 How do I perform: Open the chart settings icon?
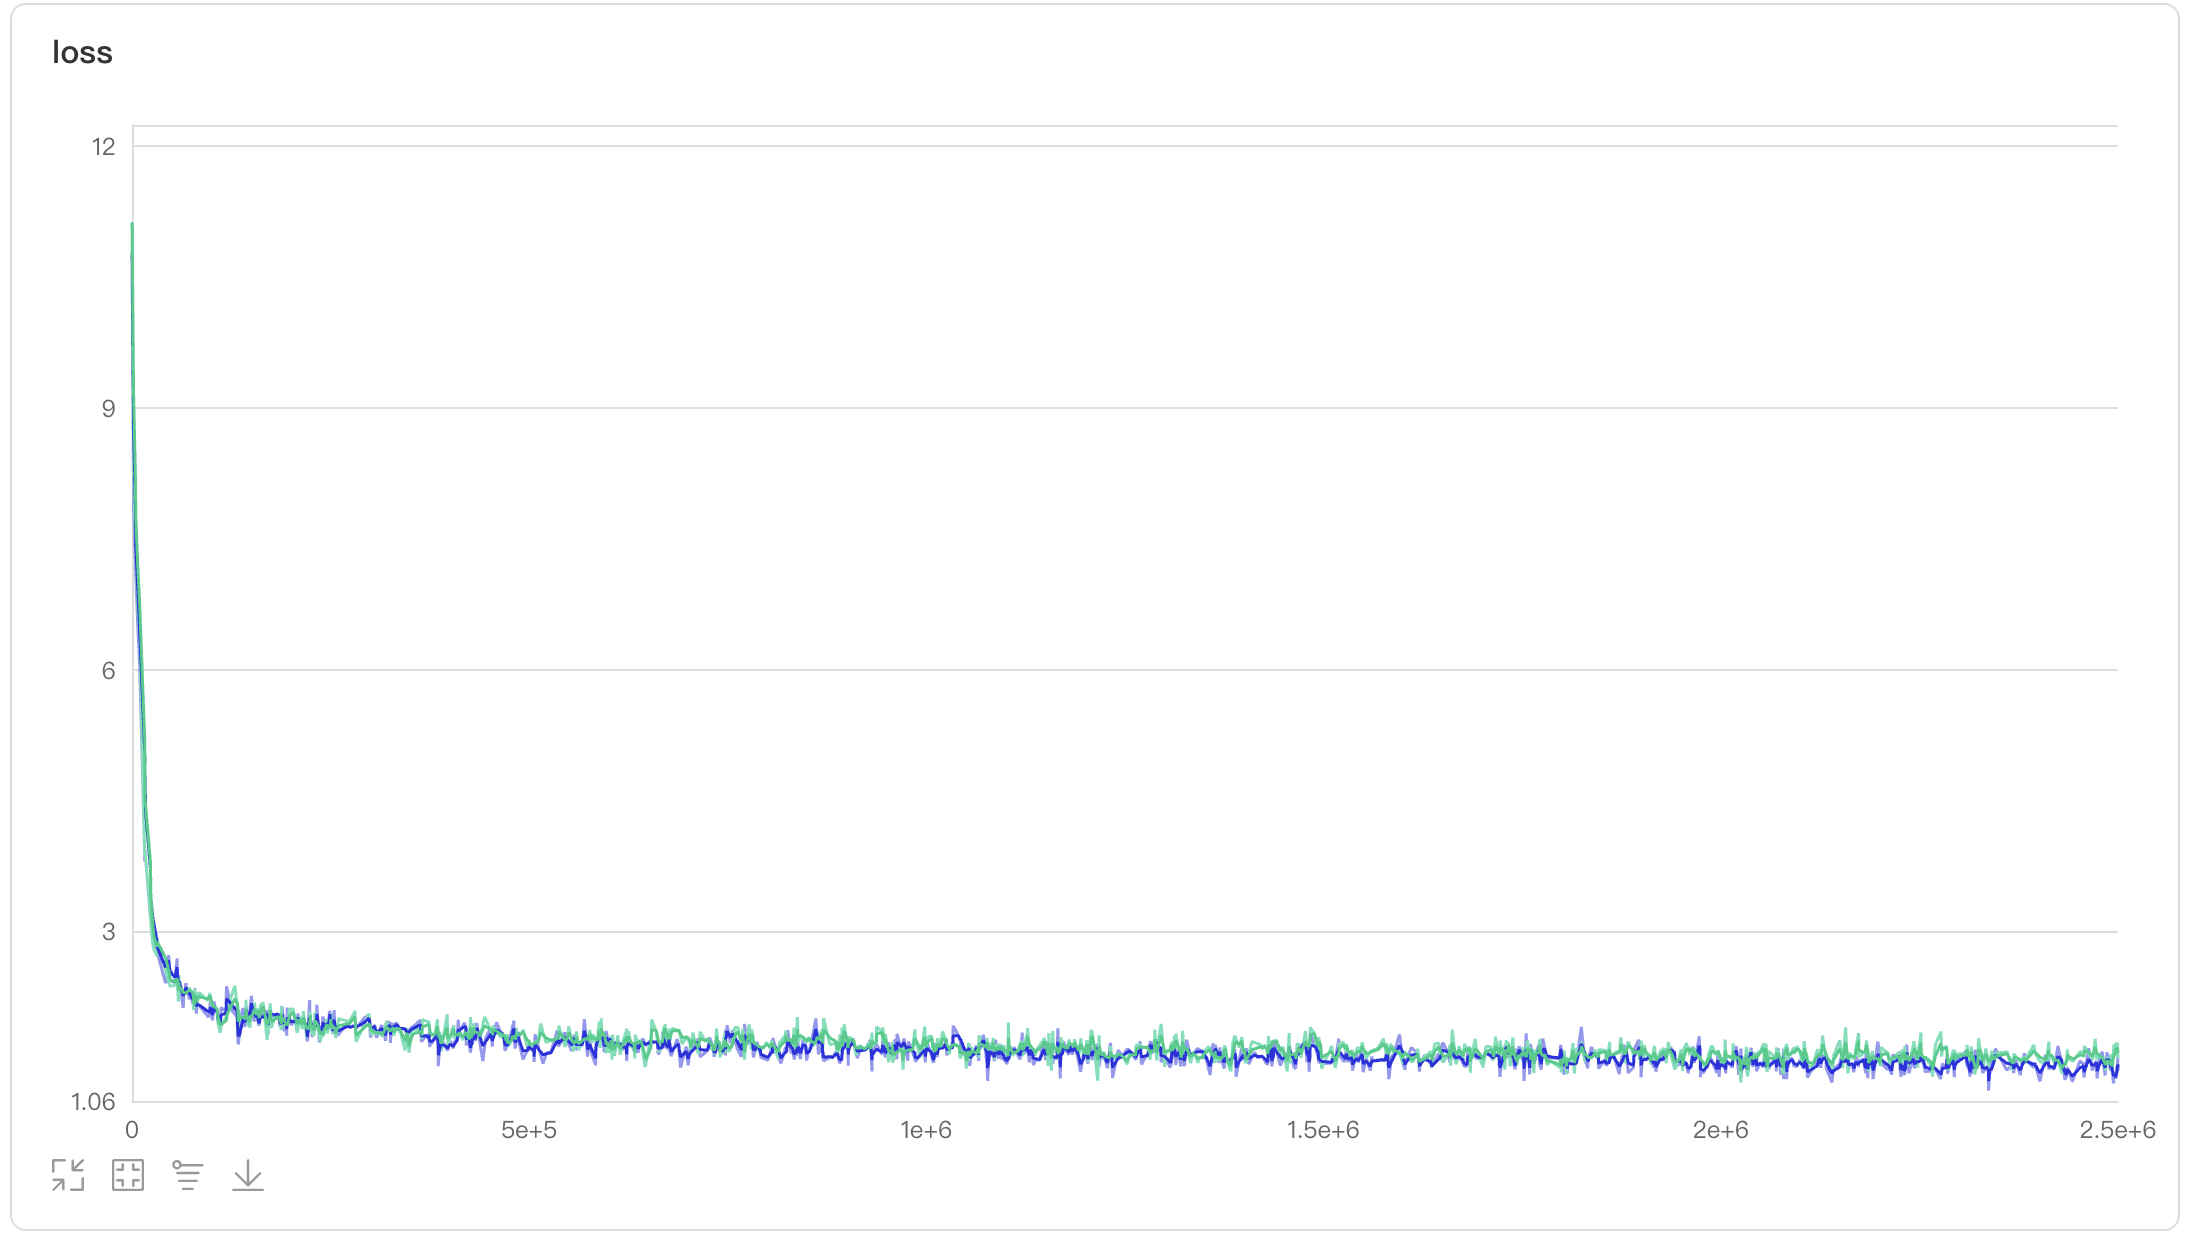coord(186,1175)
